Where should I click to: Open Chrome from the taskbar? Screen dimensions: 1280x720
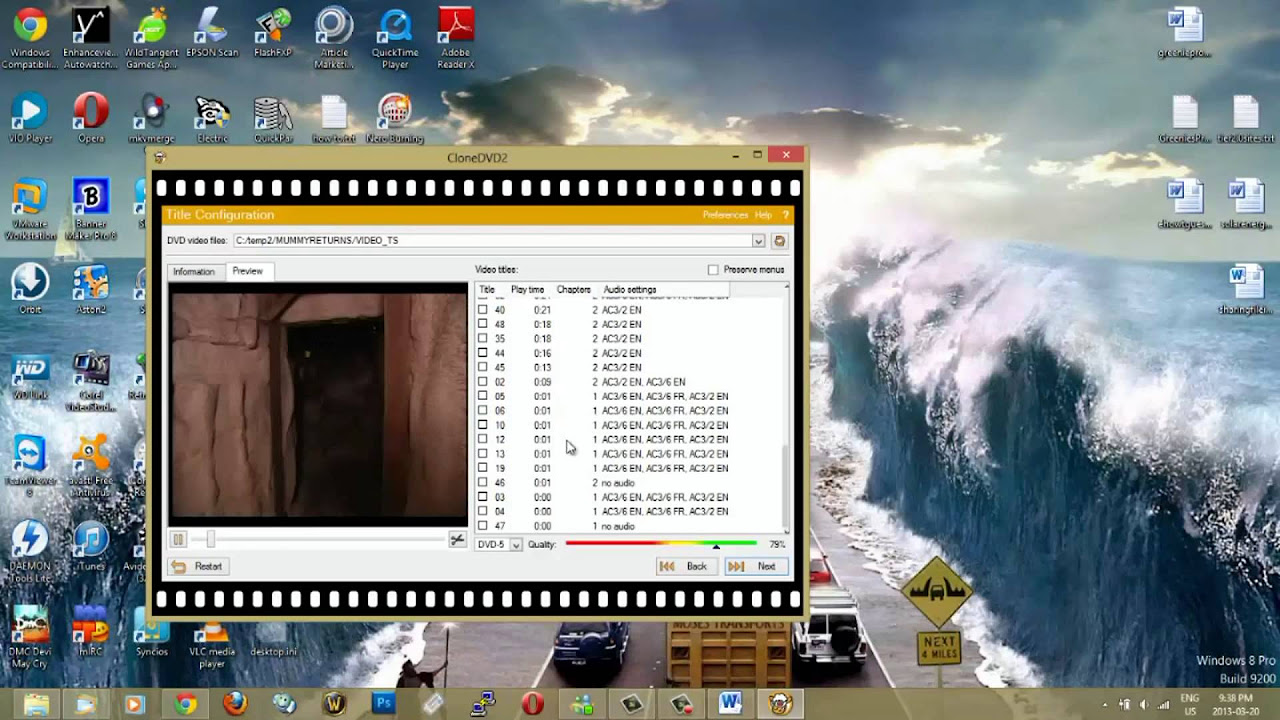(x=185, y=704)
